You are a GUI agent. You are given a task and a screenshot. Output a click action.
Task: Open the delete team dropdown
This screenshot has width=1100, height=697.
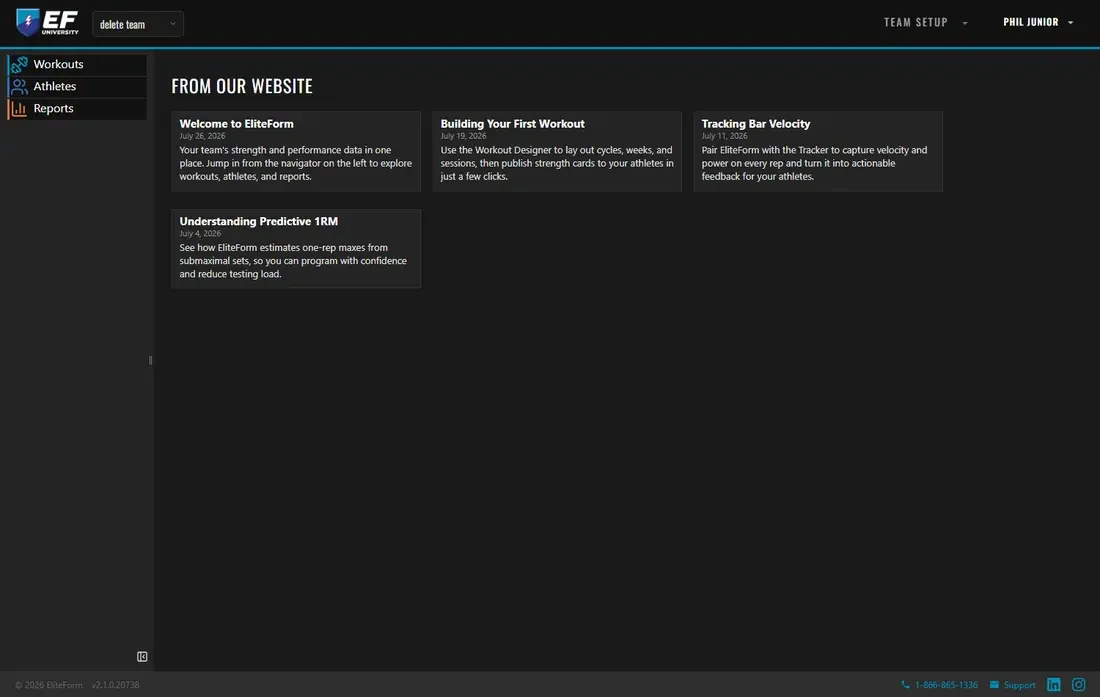138,24
